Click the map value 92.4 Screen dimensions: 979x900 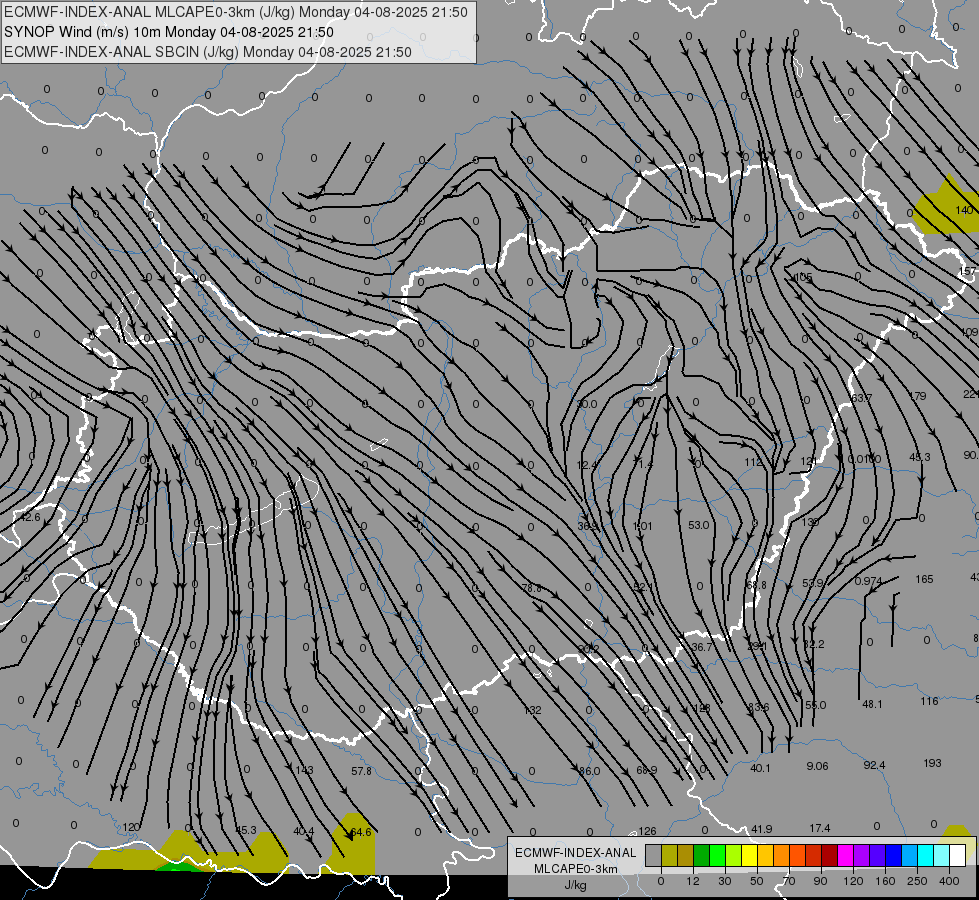(x=874, y=765)
